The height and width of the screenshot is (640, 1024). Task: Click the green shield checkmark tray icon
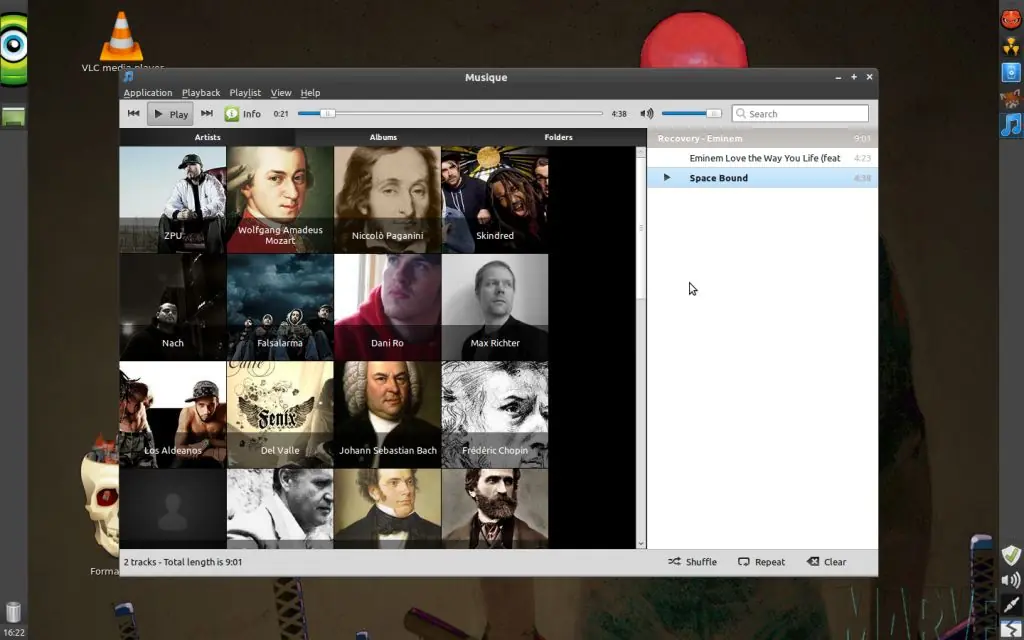[1011, 555]
